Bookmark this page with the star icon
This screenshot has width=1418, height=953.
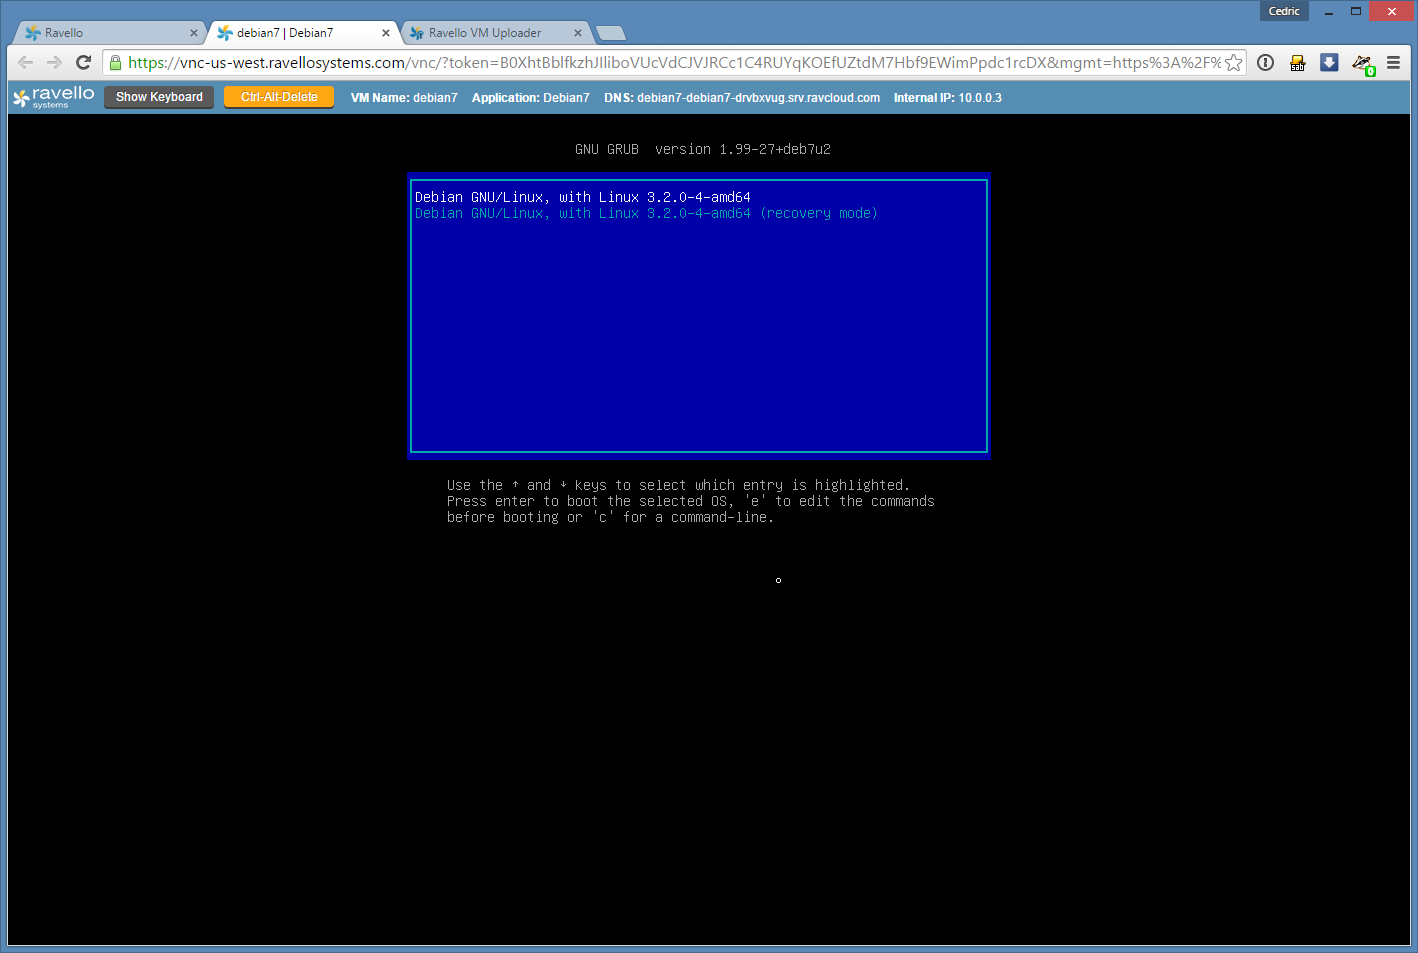tap(1234, 63)
